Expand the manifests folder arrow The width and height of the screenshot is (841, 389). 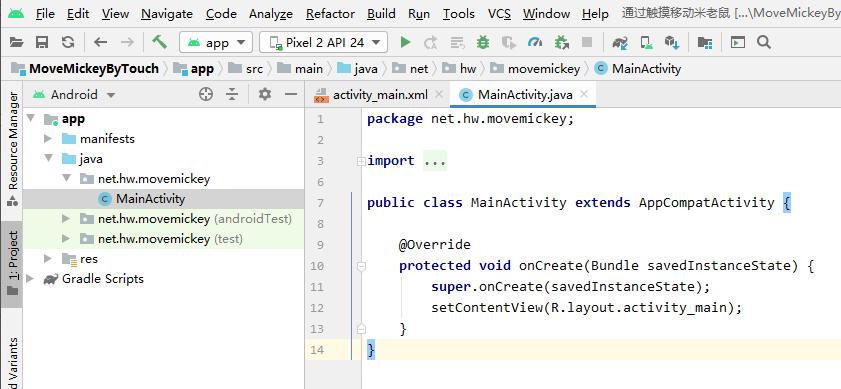tap(48, 139)
